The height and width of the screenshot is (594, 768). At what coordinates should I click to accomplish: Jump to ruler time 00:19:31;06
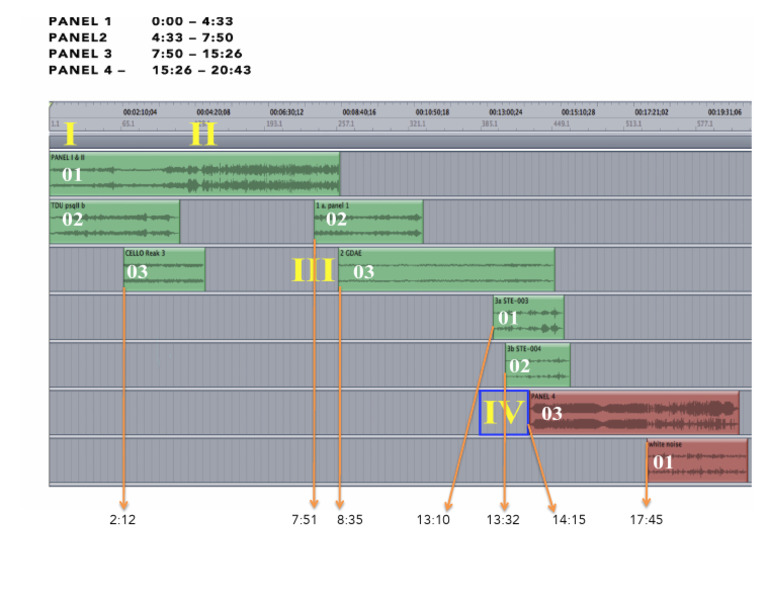pyautogui.click(x=724, y=112)
